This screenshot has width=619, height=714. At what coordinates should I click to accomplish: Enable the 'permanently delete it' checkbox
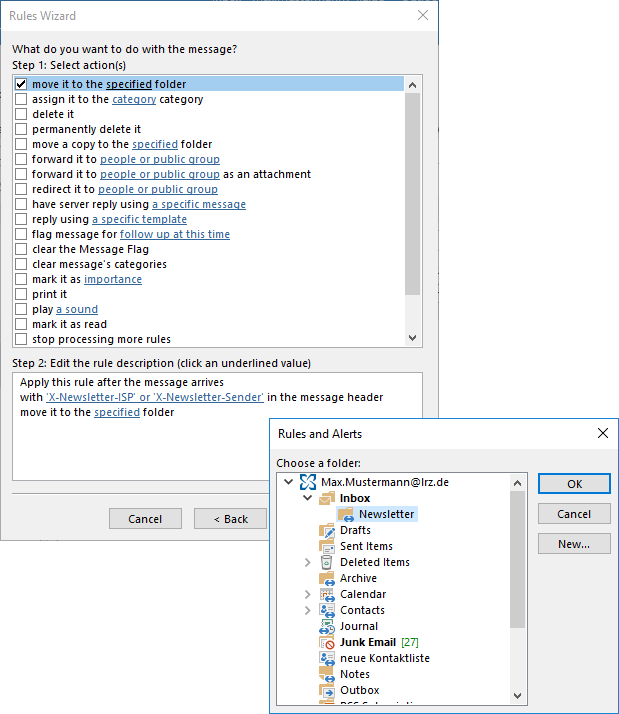(21, 129)
